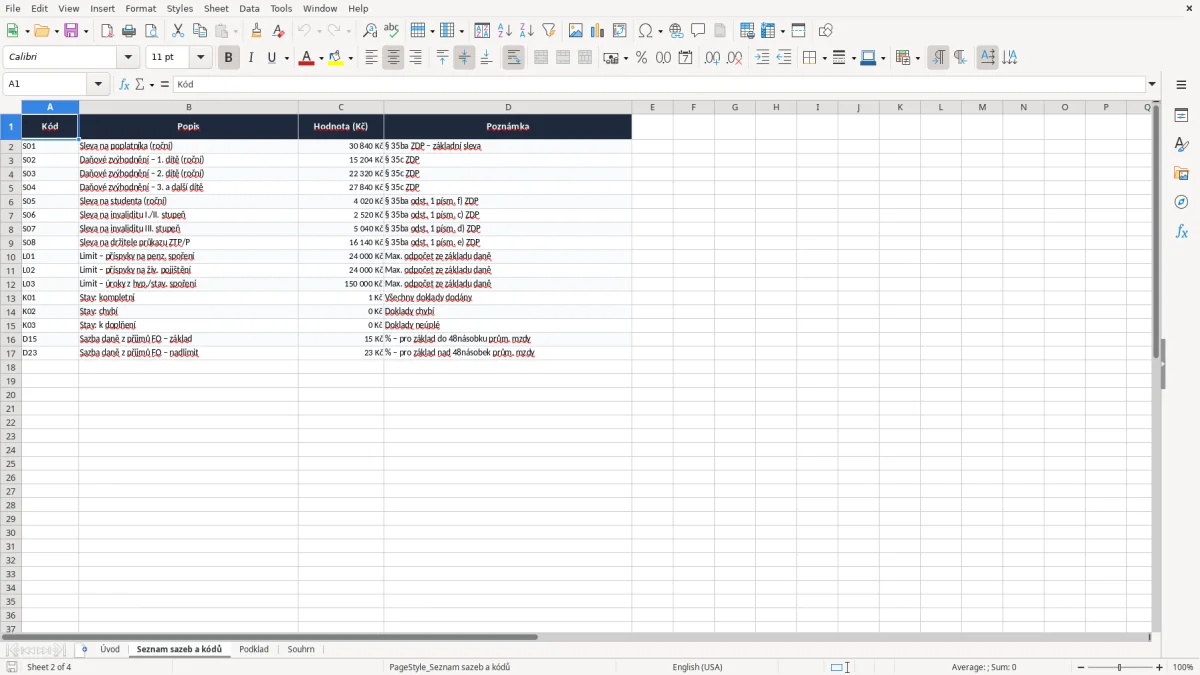Insert chart icon
Screen dimensions: 1200x675
(598, 31)
